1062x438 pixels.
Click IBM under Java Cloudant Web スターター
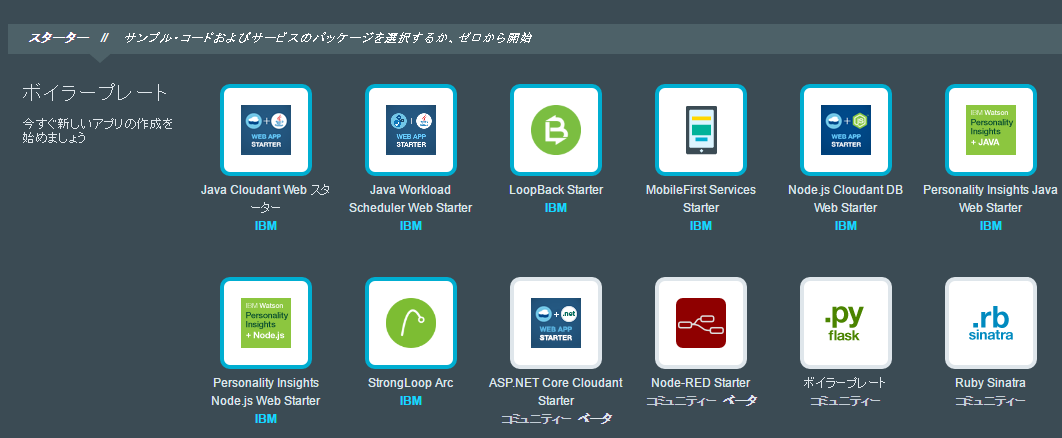coord(266,226)
